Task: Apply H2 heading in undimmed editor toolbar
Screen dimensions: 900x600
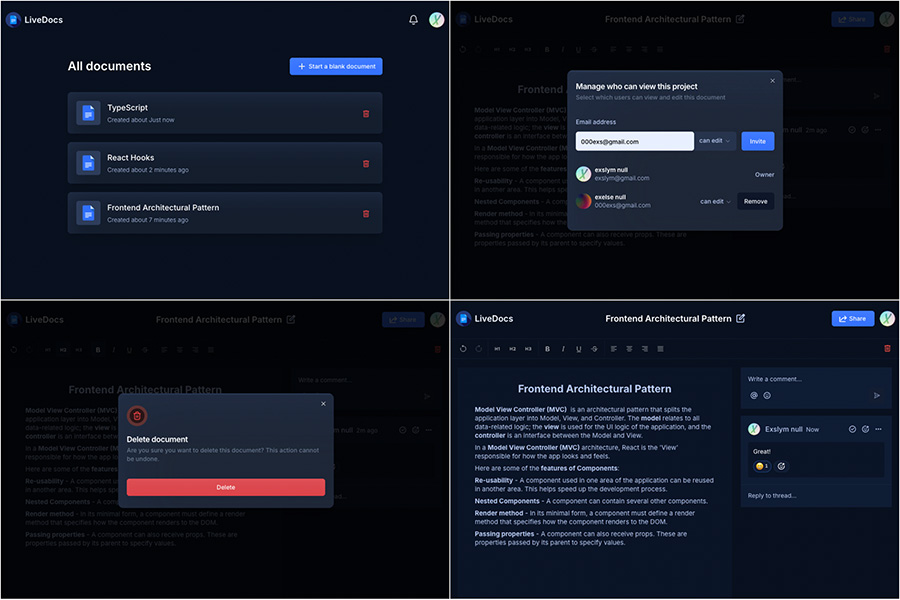Action: [x=513, y=349]
